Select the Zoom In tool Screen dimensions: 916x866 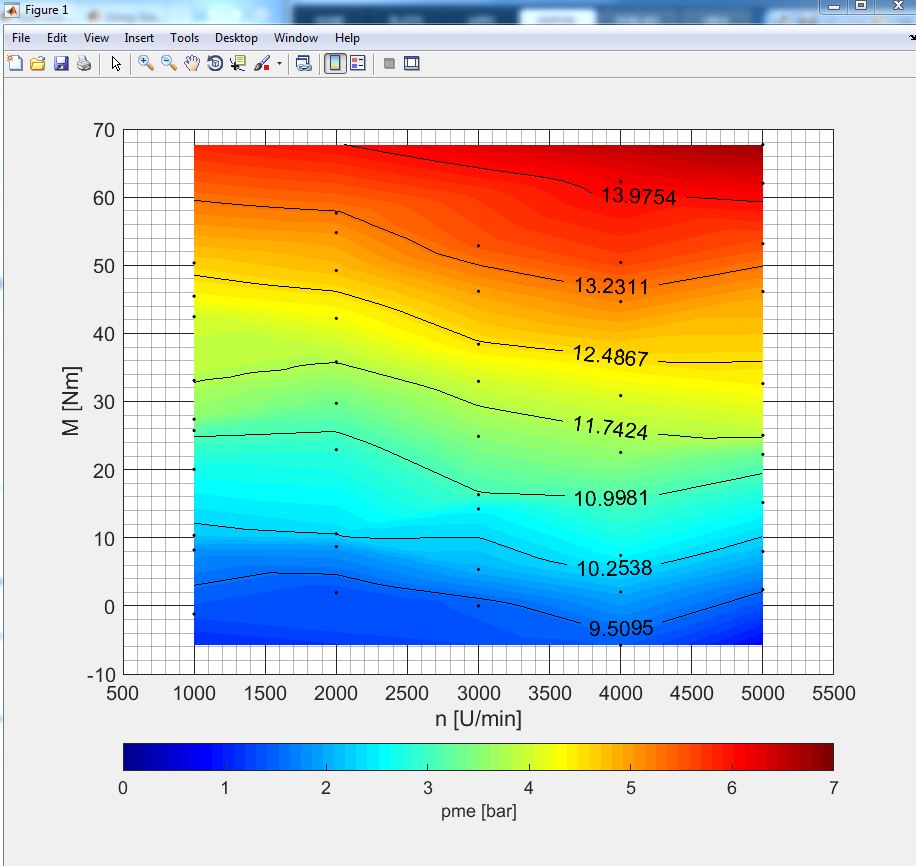point(146,63)
